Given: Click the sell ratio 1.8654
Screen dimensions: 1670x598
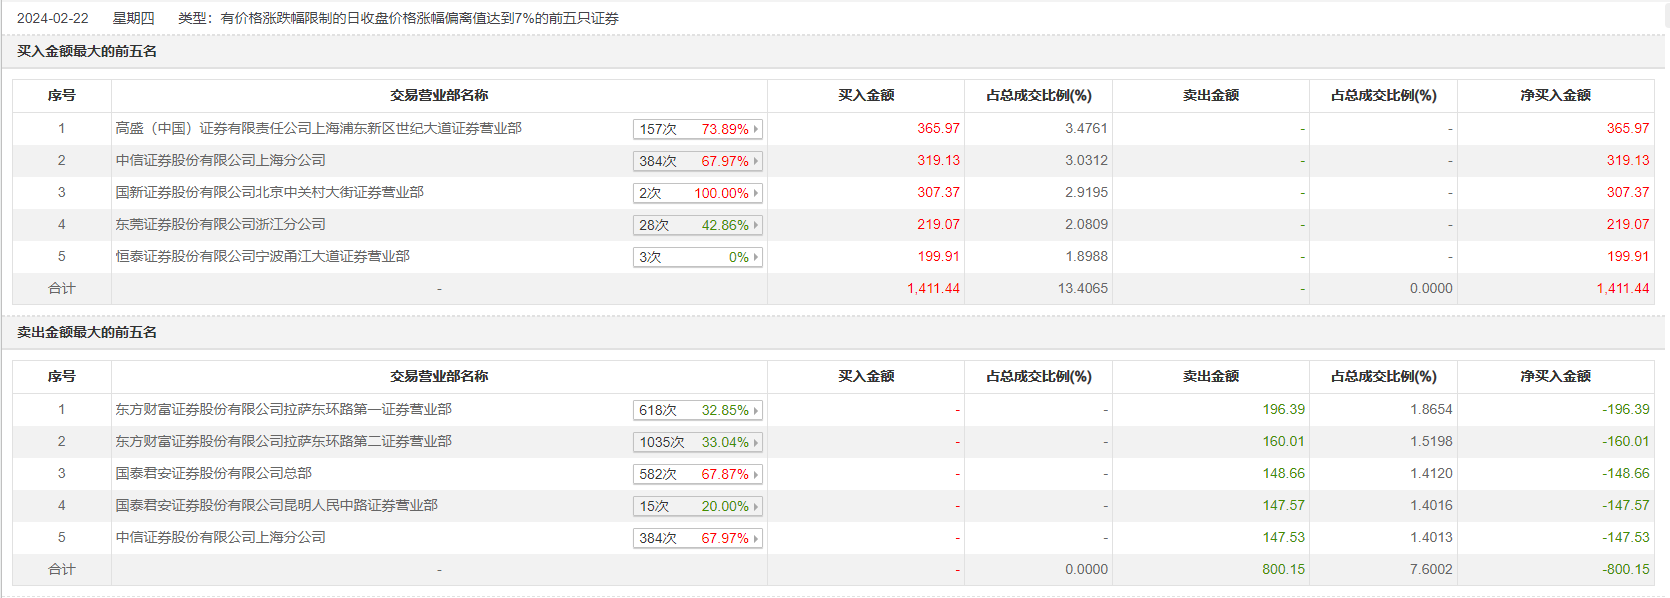Looking at the screenshot, I should pyautogui.click(x=1431, y=409).
